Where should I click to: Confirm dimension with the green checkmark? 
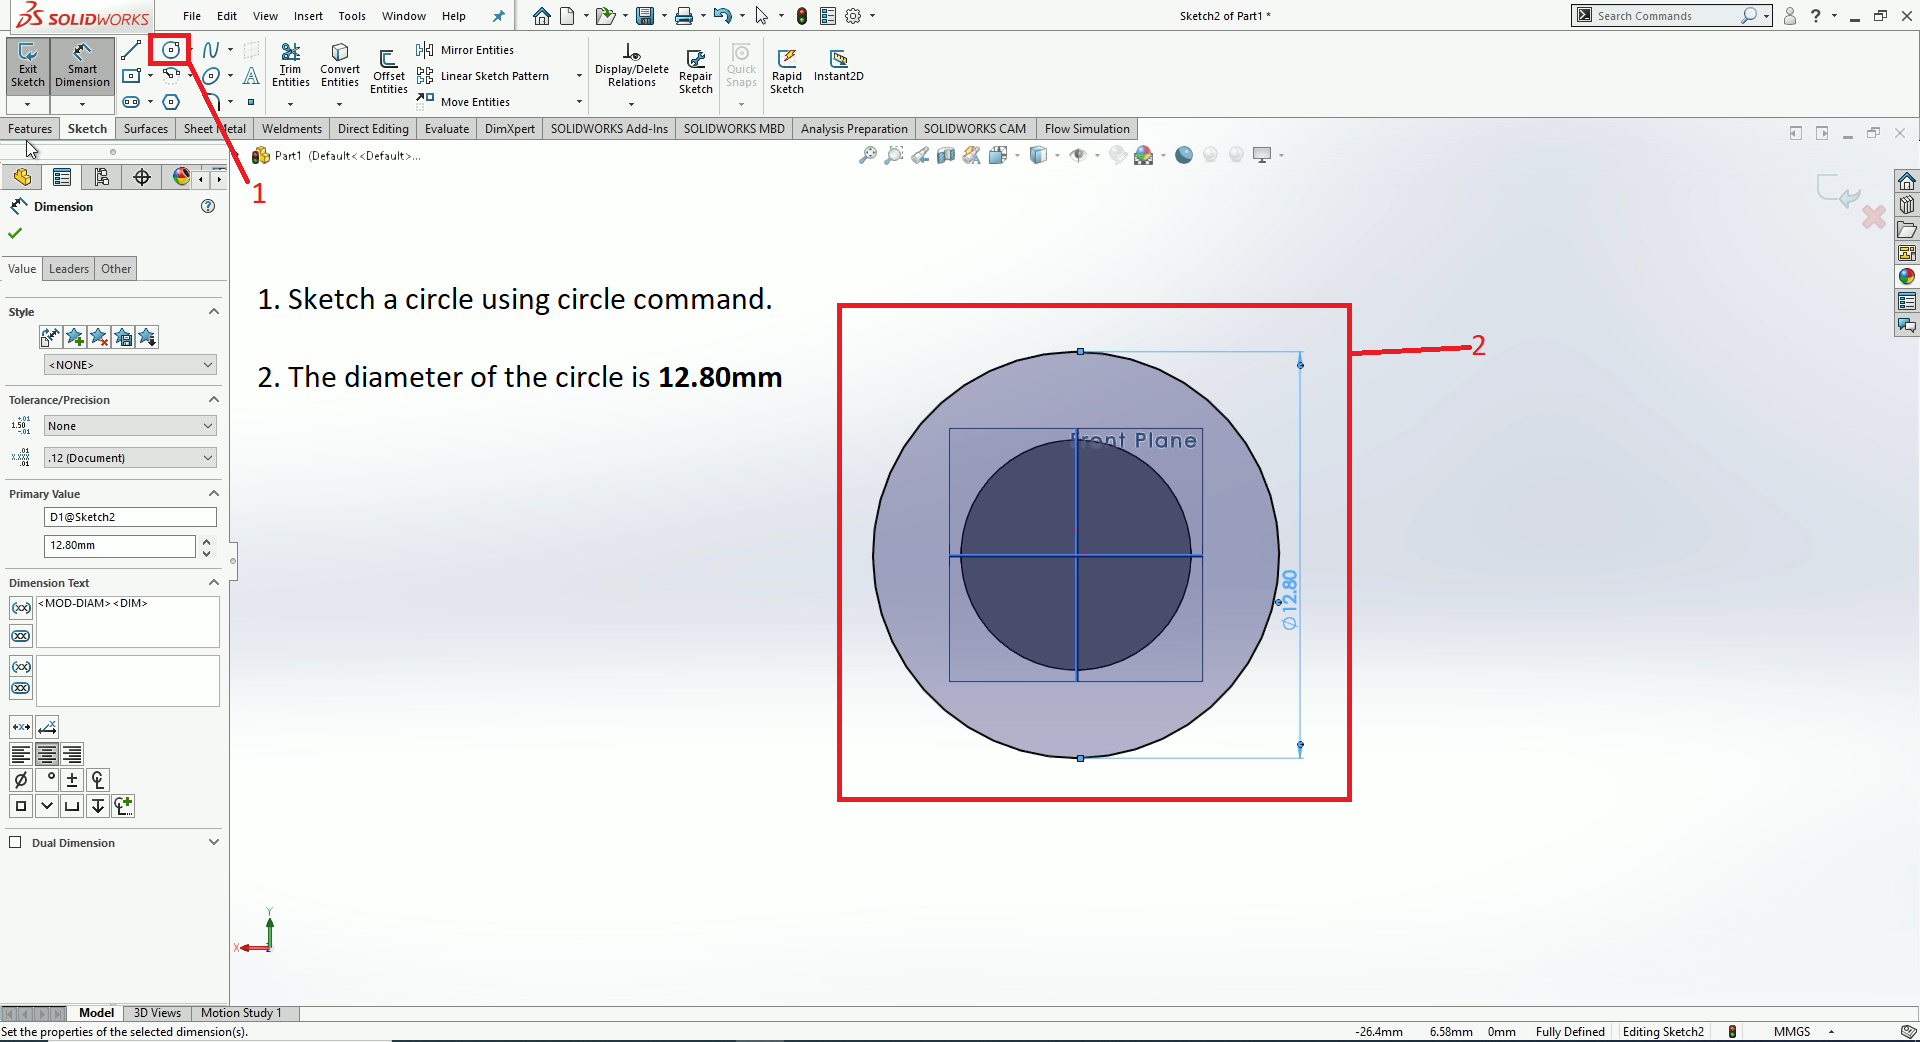pos(15,233)
